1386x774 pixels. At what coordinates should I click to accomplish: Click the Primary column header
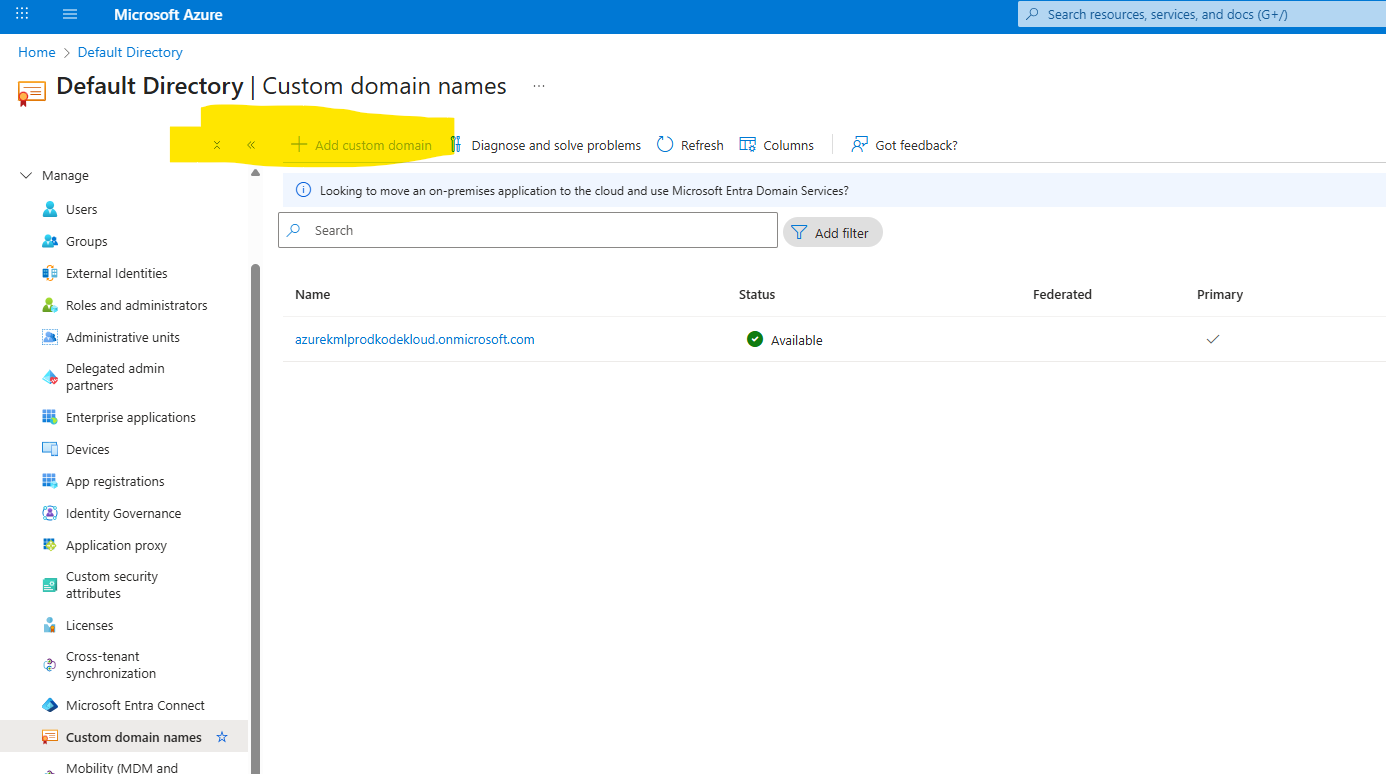click(1220, 294)
